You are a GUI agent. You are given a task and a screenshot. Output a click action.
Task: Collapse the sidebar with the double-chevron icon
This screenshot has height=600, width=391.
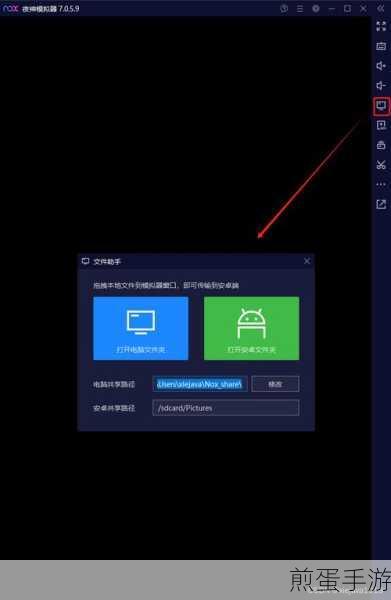tap(381, 8)
